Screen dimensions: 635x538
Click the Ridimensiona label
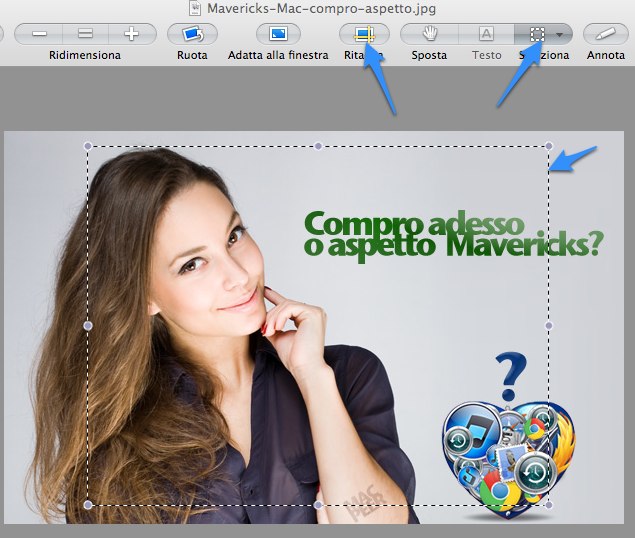click(85, 55)
